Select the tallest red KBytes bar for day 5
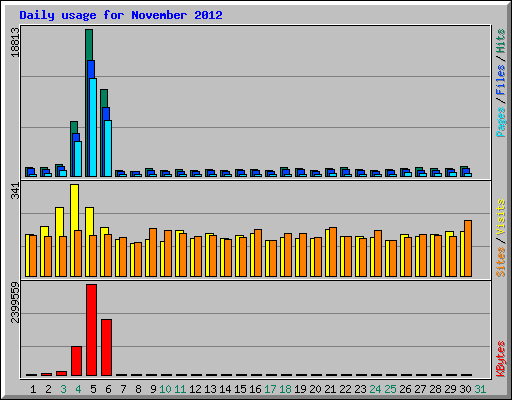Viewport: 512px width, 400px height. click(91, 330)
